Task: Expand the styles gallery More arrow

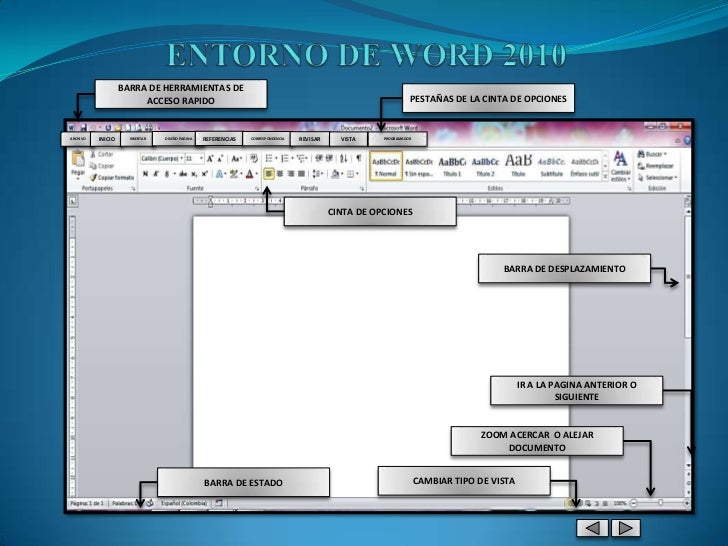Action: (605, 177)
